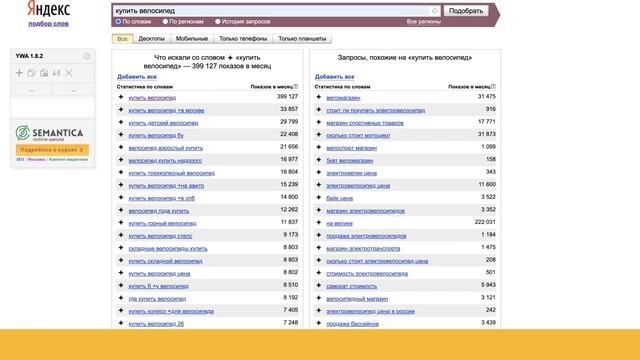Click plus beside 'купить велосипед +на авито'
Viewport: 640px width, 360px height.
(121, 185)
